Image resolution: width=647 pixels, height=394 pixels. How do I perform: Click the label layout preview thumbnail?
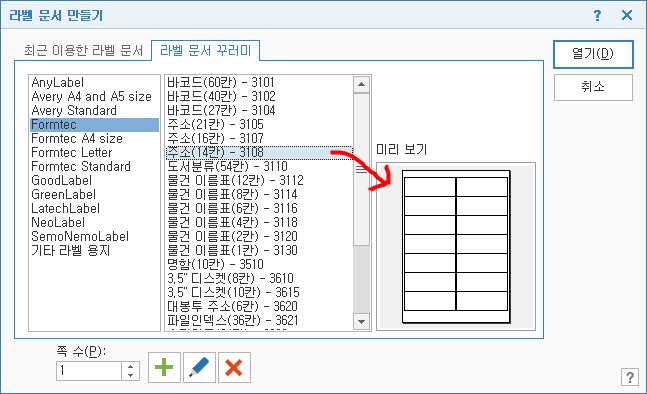coord(456,246)
